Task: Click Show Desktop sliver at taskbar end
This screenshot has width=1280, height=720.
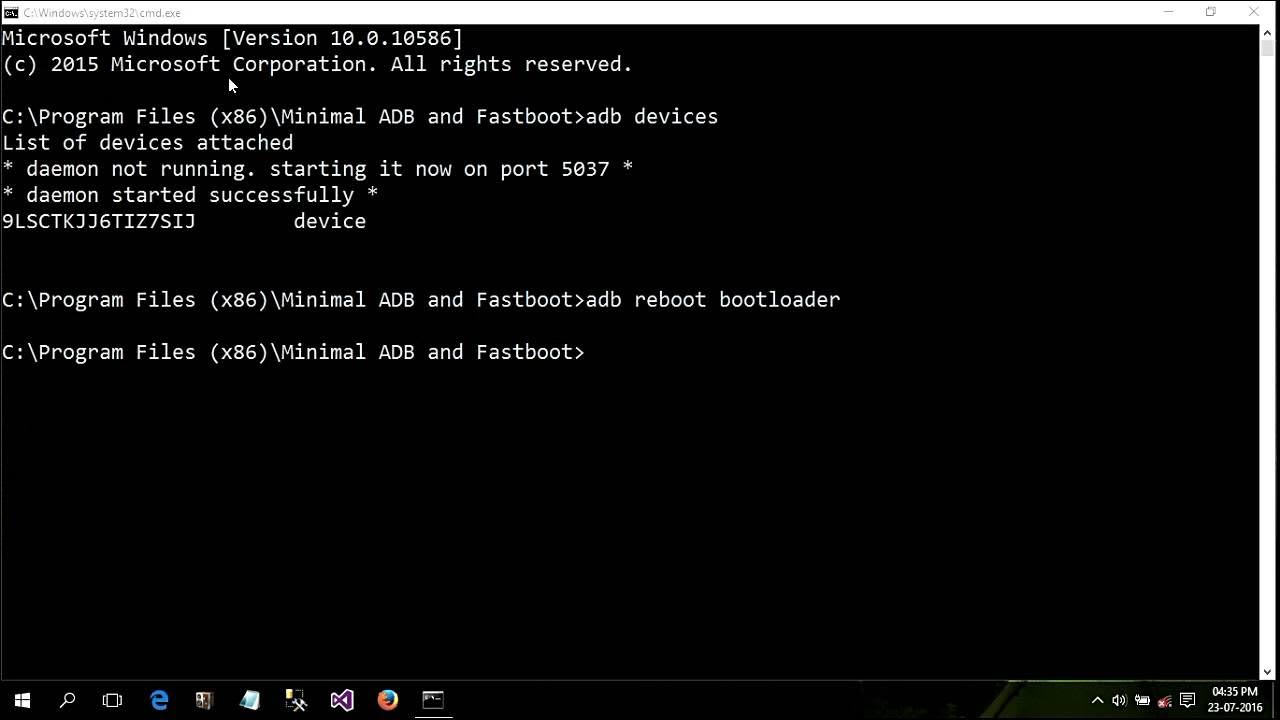Action: [x=1277, y=700]
